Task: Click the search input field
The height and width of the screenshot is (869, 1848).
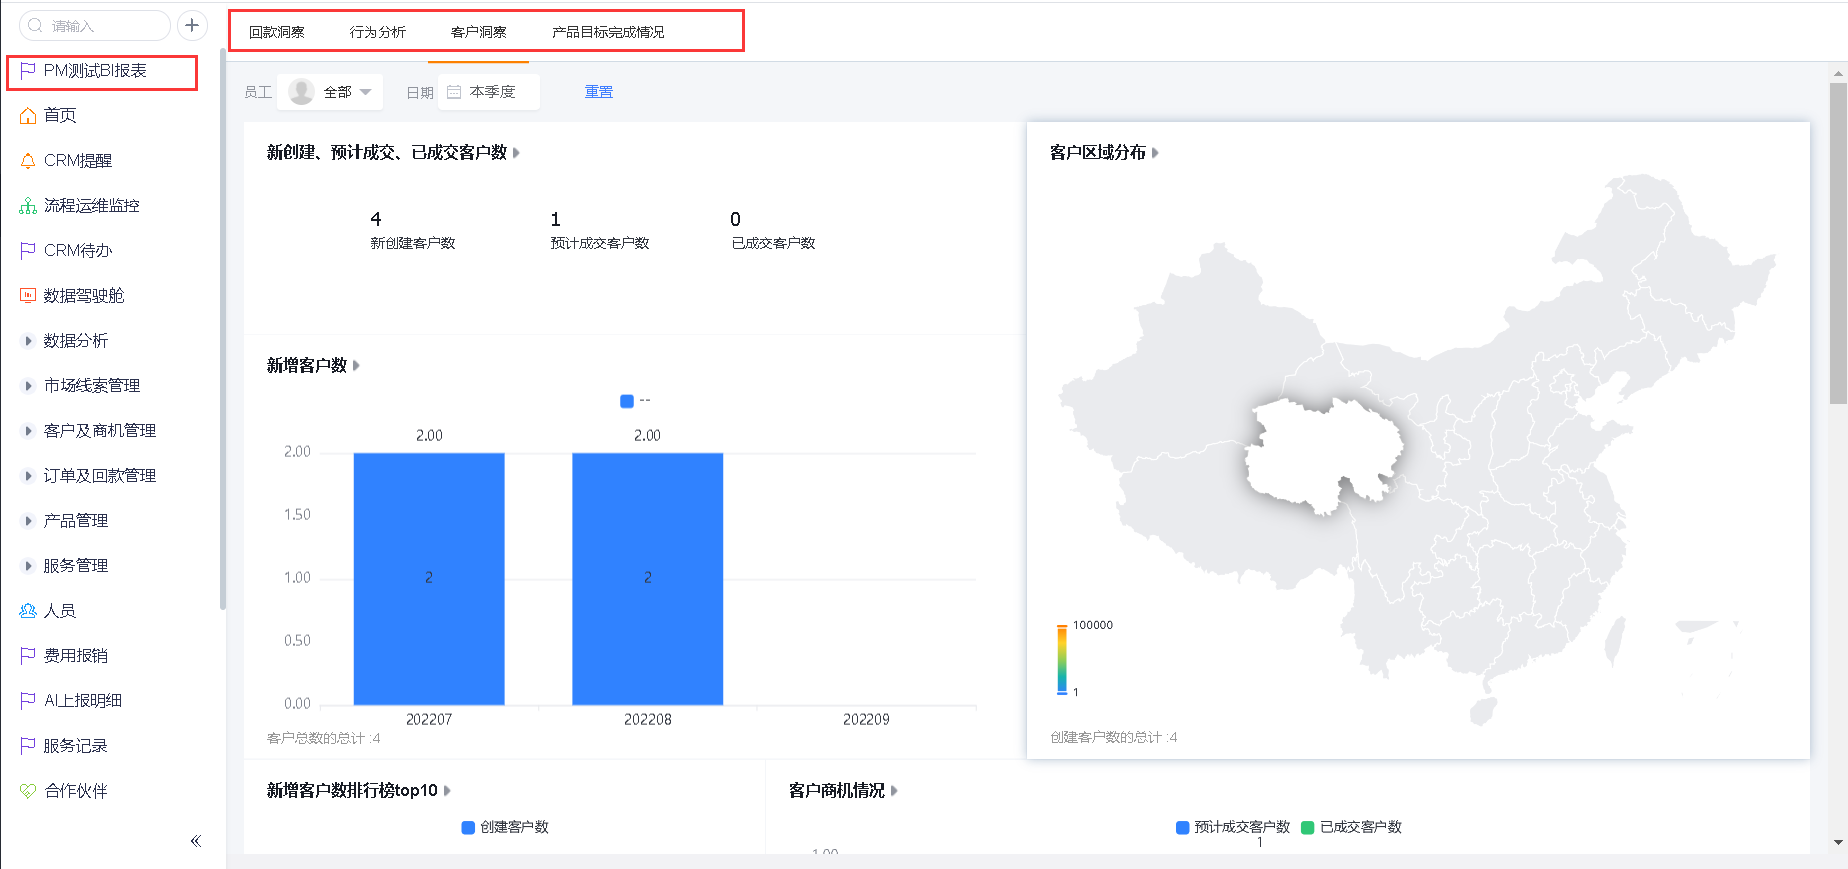Action: pos(95,25)
